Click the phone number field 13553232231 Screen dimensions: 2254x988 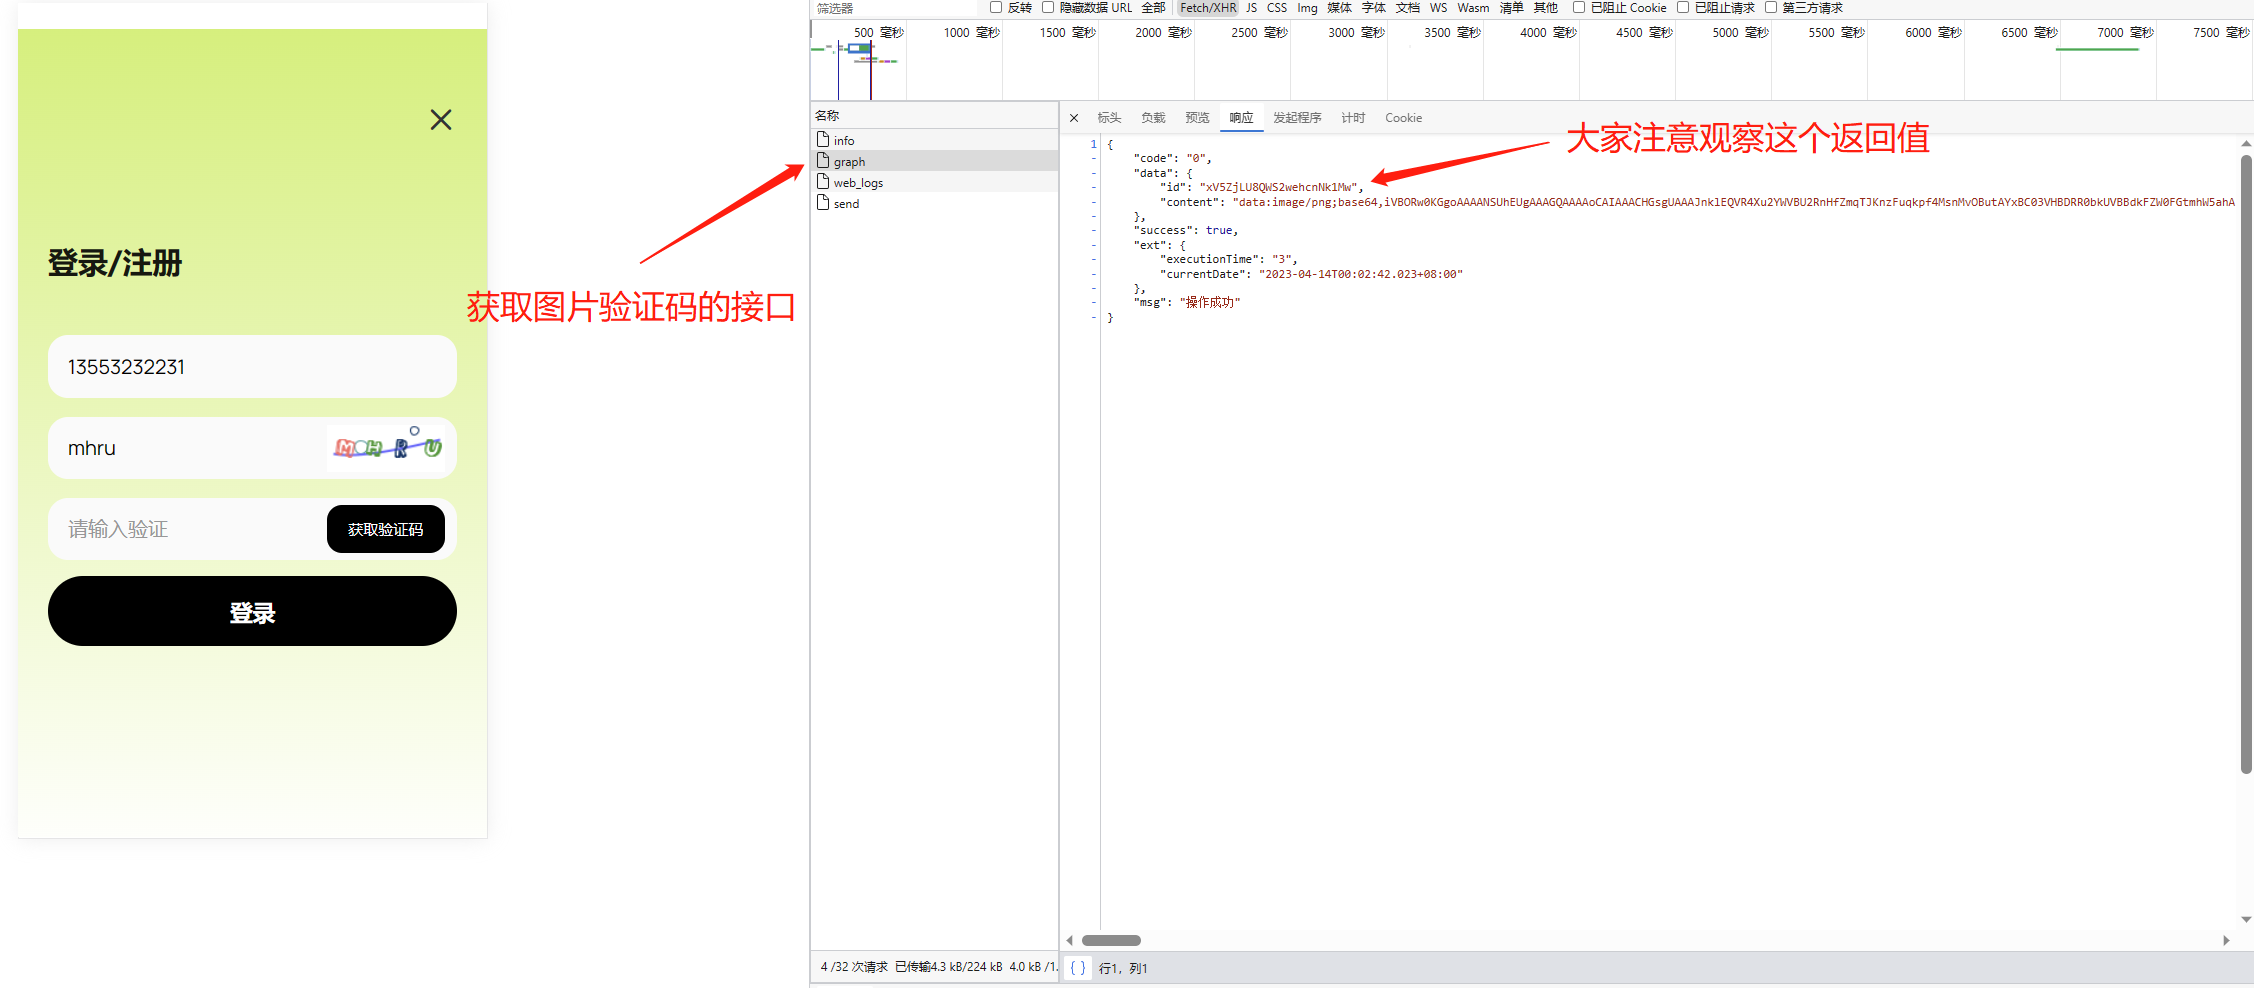pyautogui.click(x=252, y=366)
